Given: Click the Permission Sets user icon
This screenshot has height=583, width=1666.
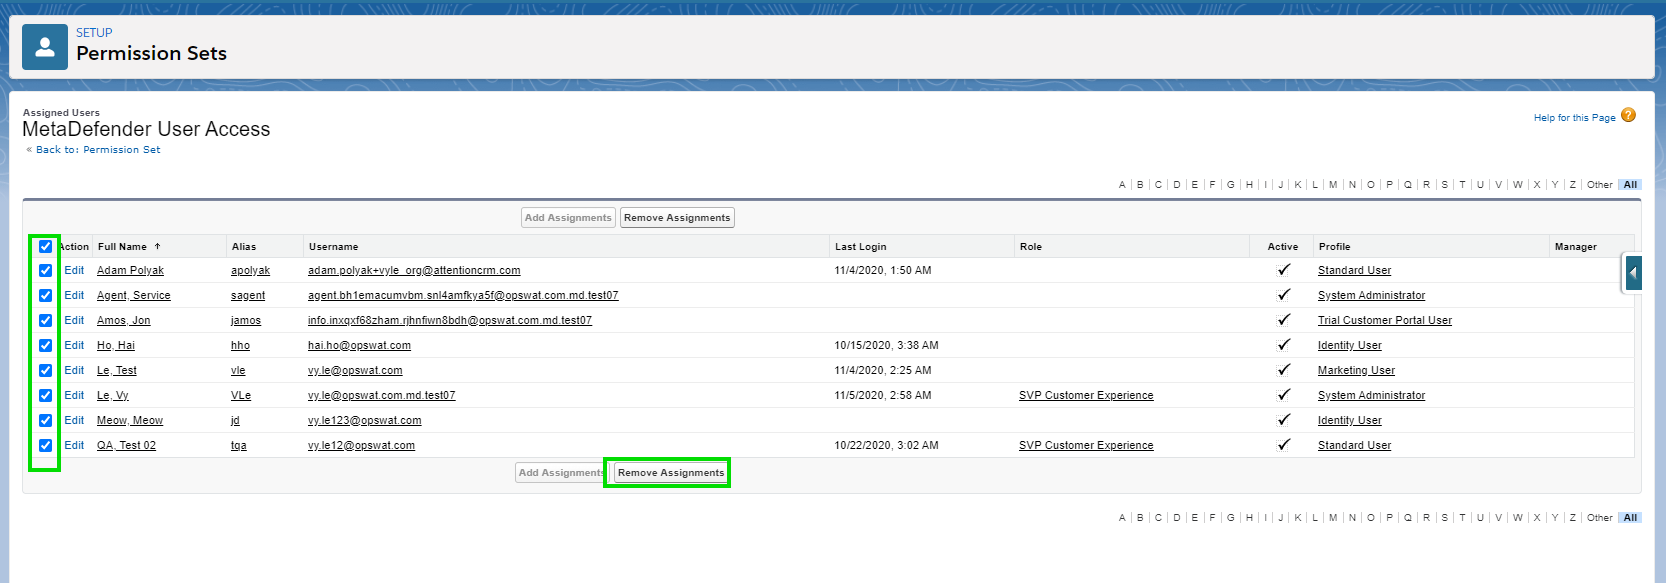Looking at the screenshot, I should 45,47.
